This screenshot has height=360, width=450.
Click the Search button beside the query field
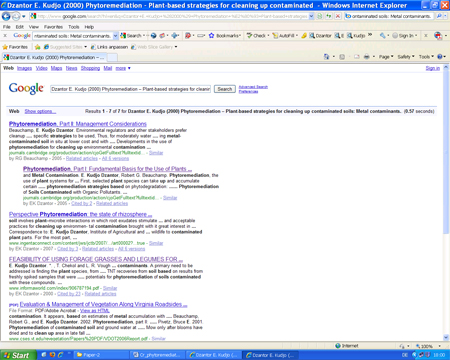225,89
